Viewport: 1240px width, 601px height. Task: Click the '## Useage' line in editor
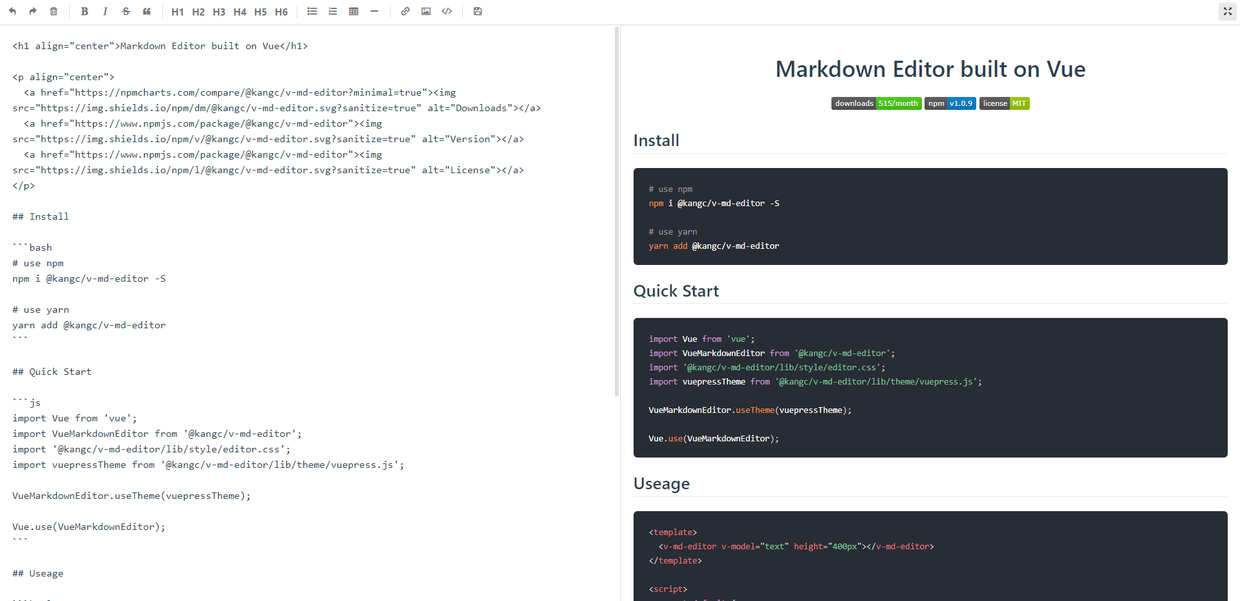[x=38, y=573]
